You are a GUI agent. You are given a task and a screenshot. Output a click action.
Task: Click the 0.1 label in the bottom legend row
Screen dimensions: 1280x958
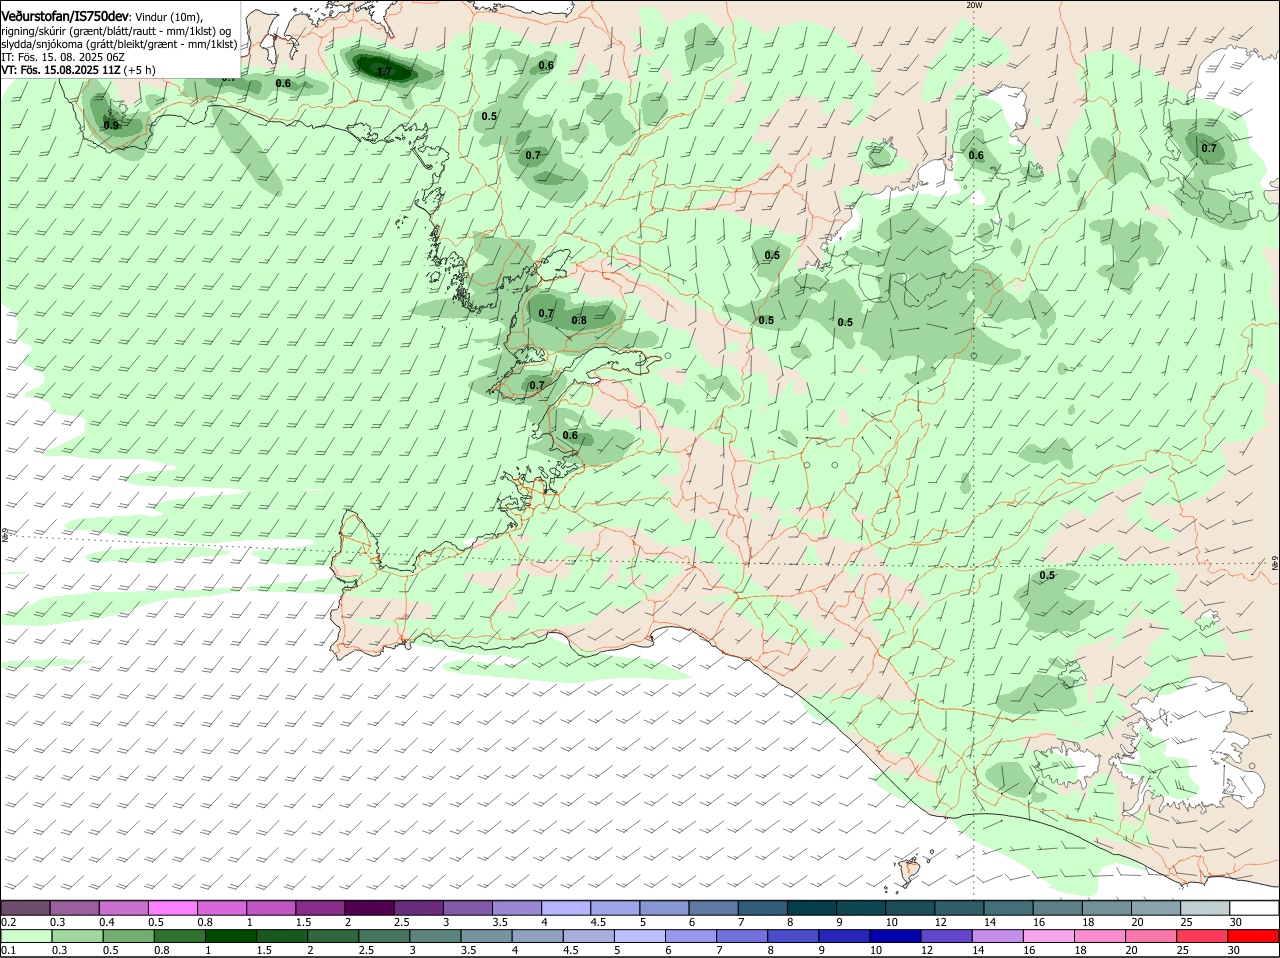8,950
